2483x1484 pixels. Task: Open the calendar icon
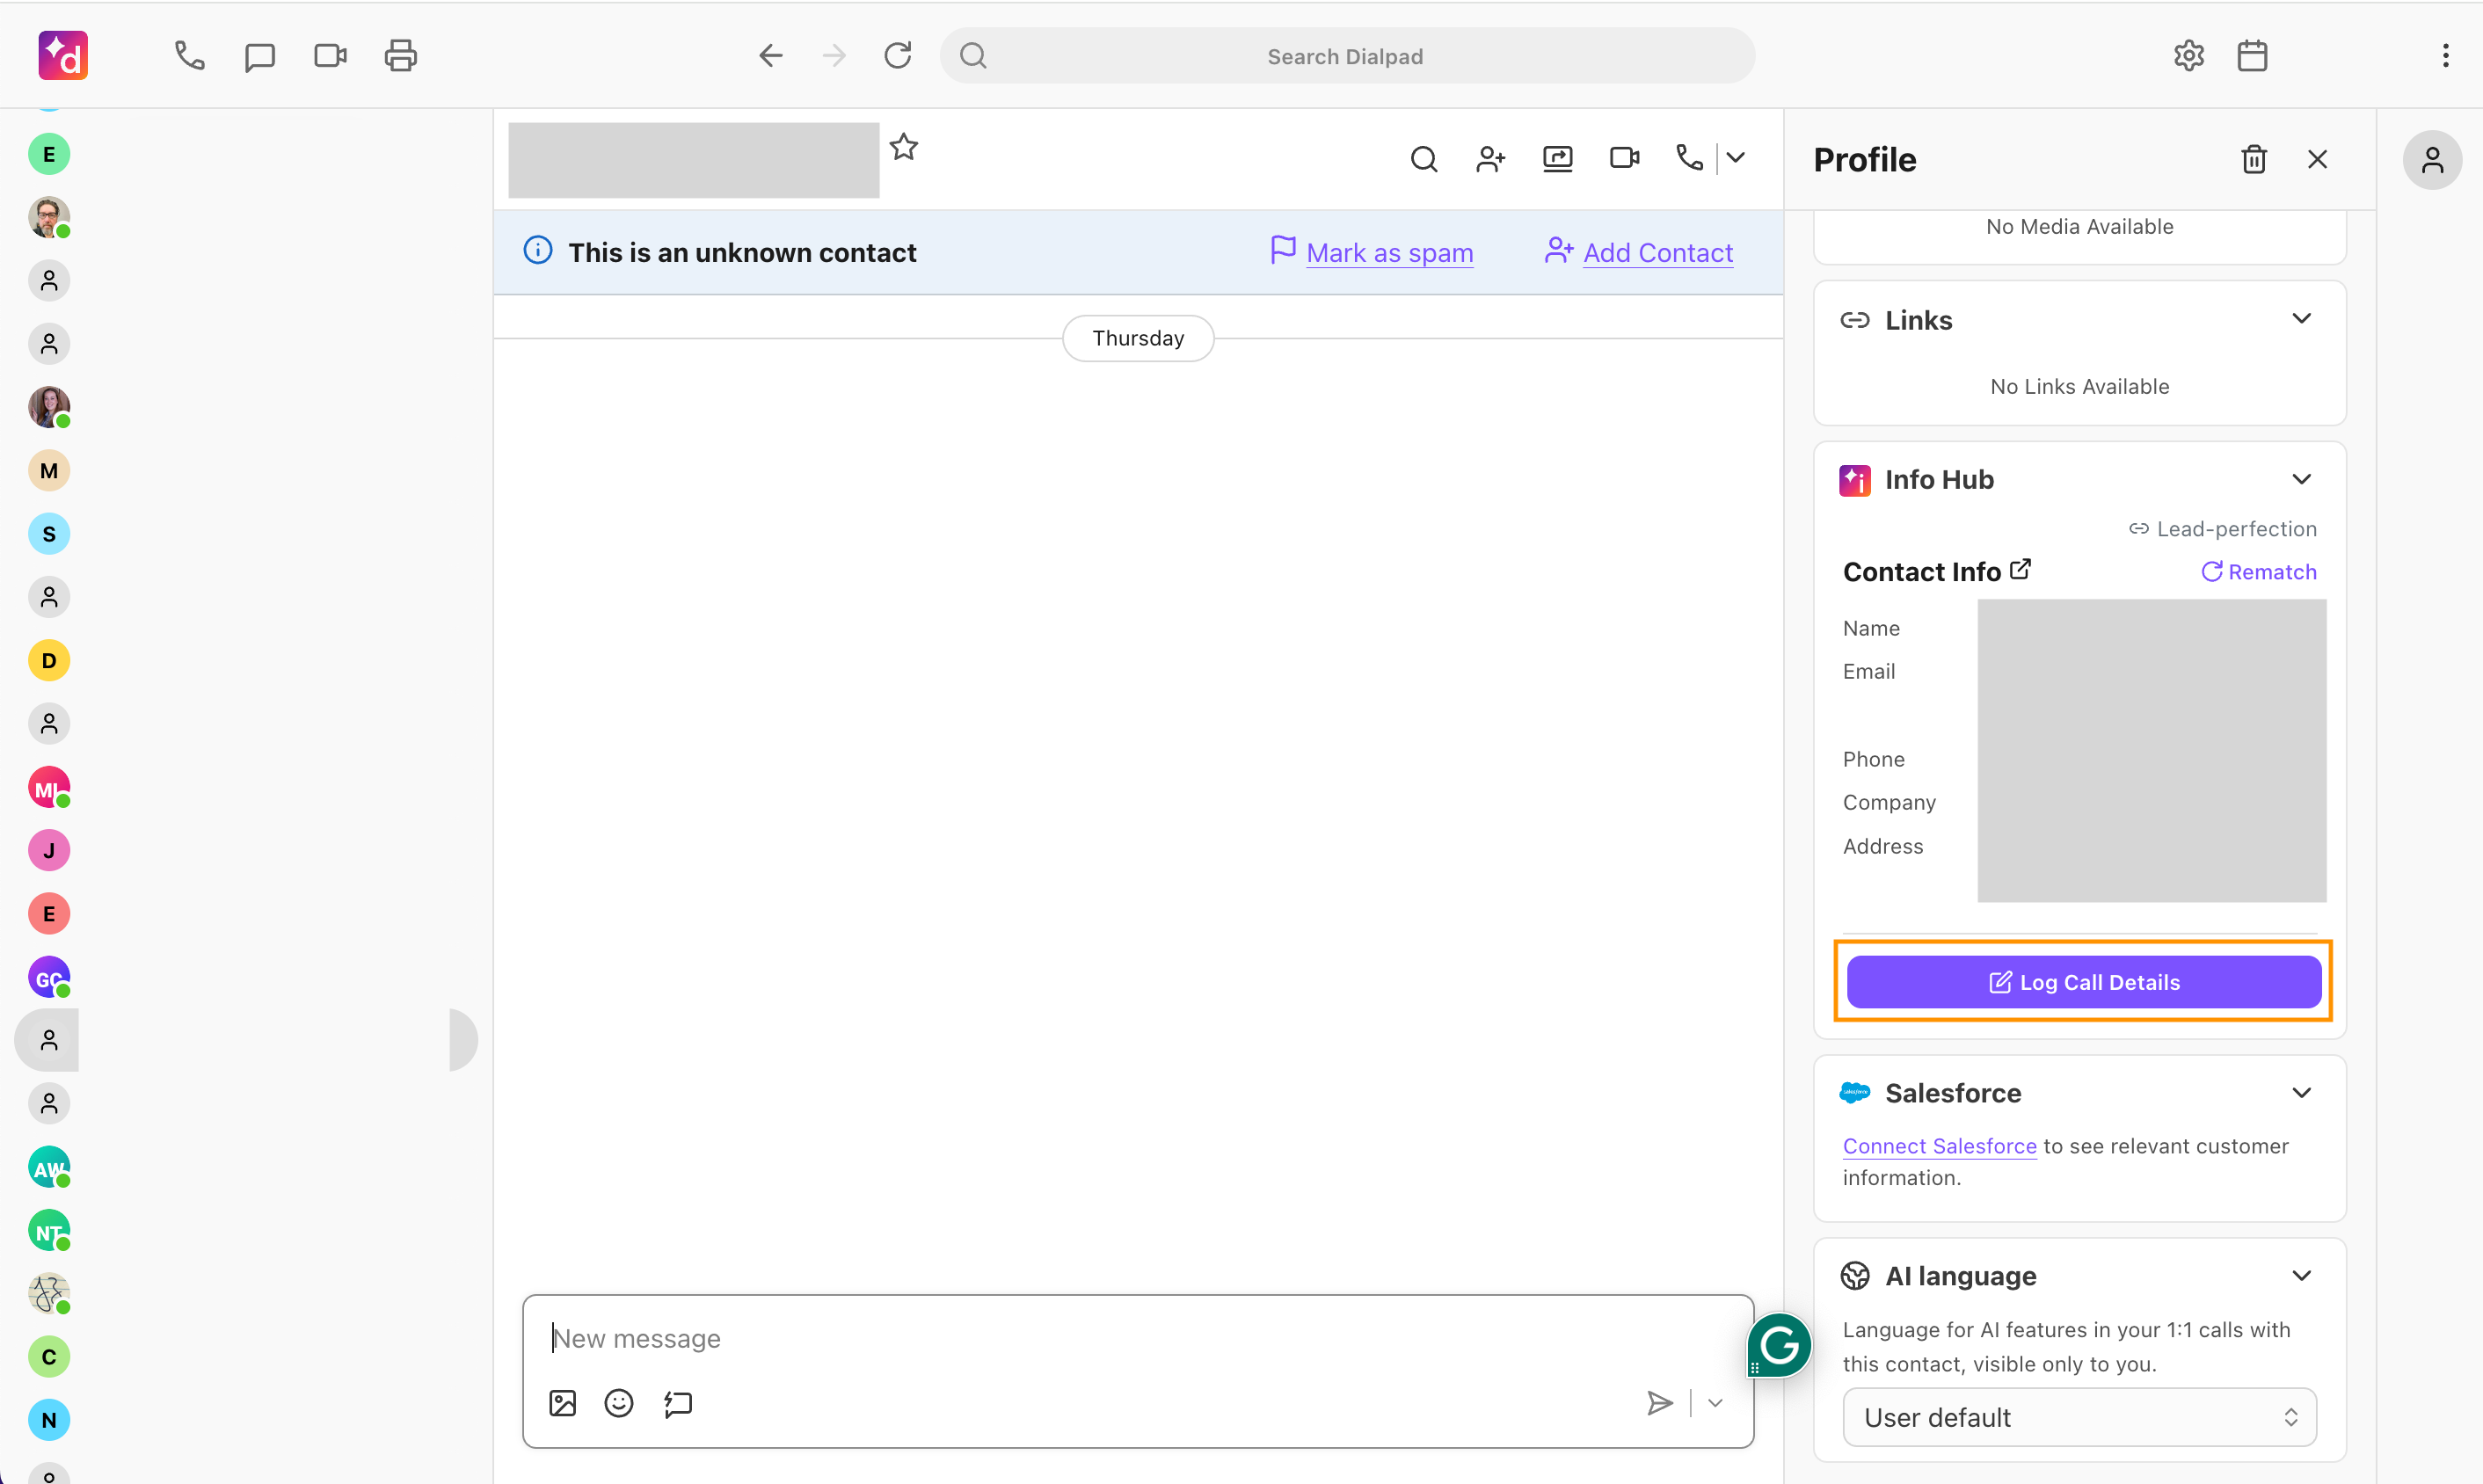pyautogui.click(x=2252, y=55)
